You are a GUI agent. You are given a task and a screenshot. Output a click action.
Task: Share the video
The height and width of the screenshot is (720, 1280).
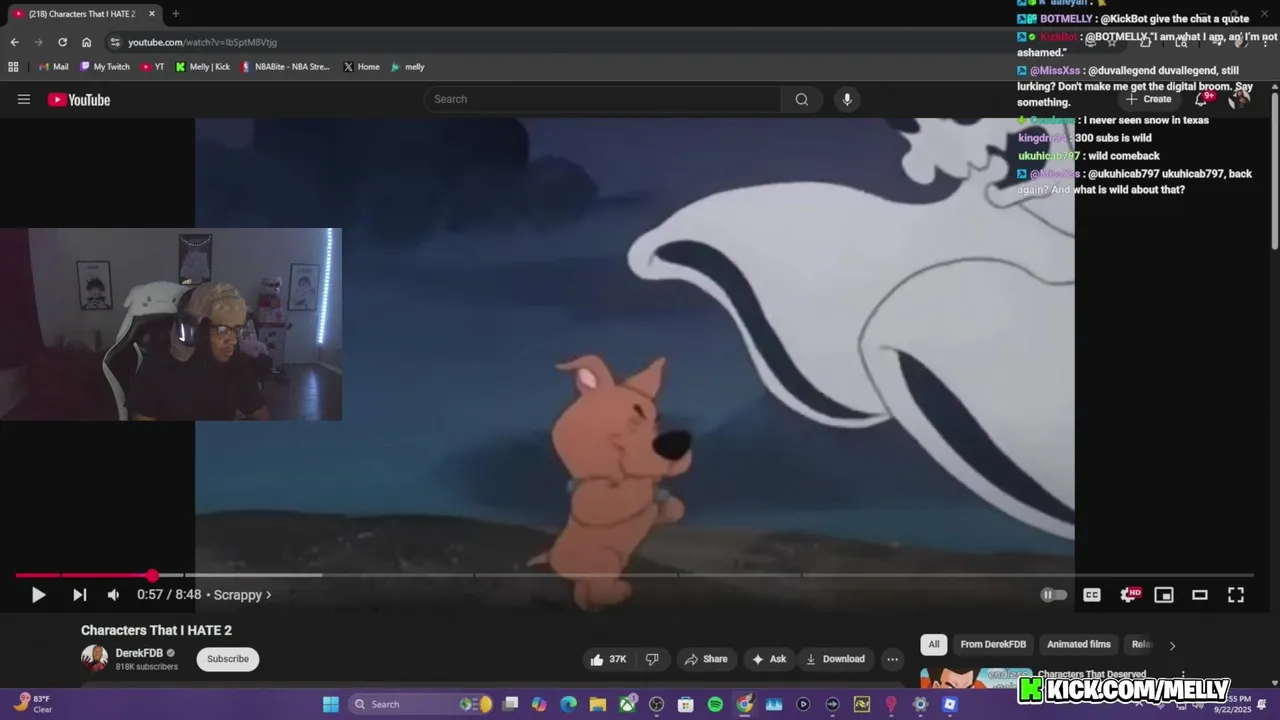point(706,659)
